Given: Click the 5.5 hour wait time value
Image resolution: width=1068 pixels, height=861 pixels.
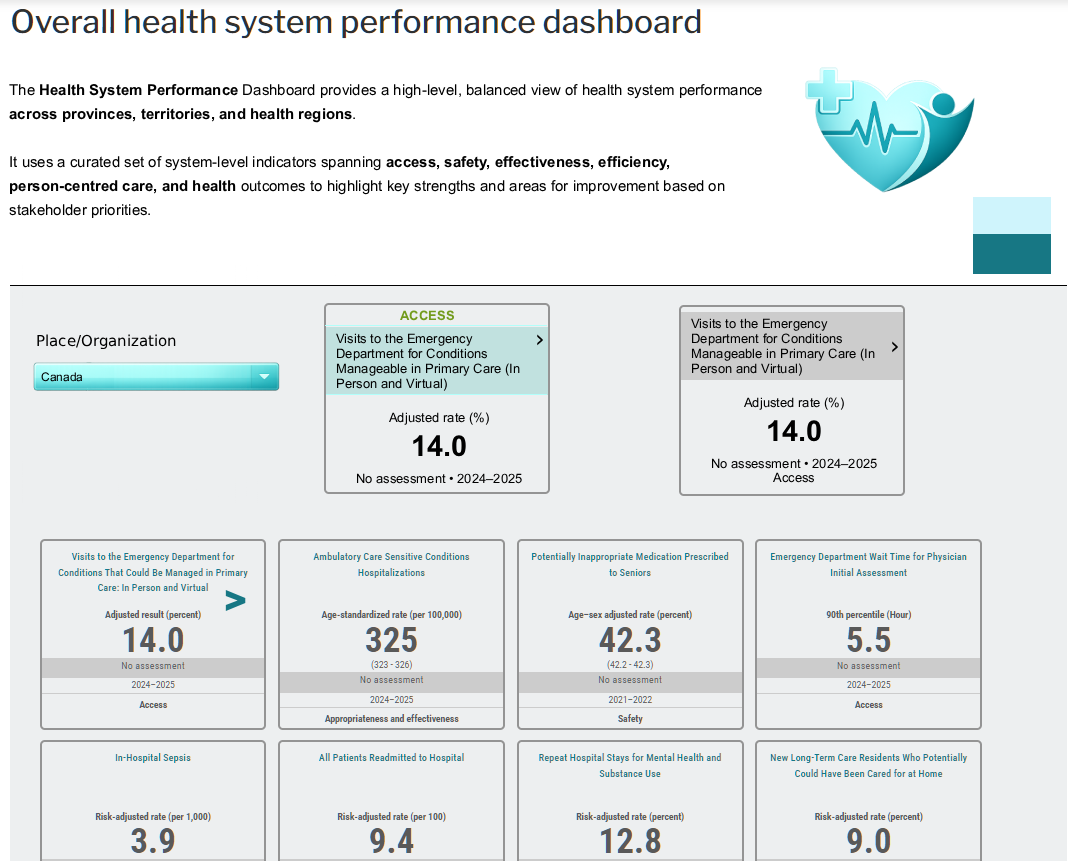Looking at the screenshot, I should [x=868, y=640].
